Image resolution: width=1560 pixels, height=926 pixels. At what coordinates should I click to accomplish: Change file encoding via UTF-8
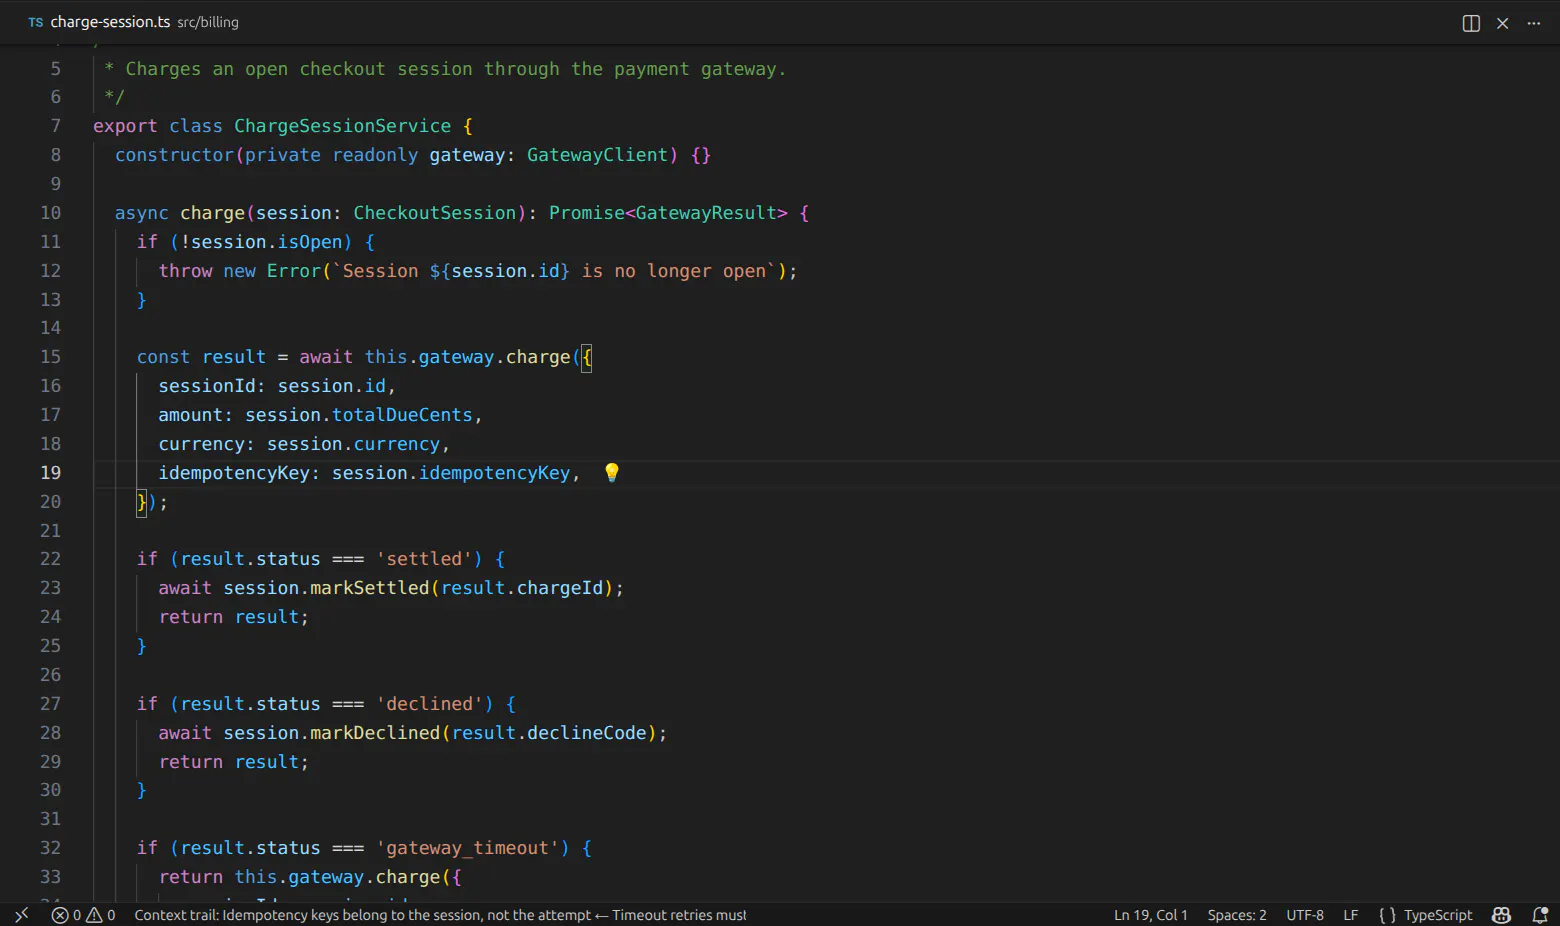tap(1305, 915)
